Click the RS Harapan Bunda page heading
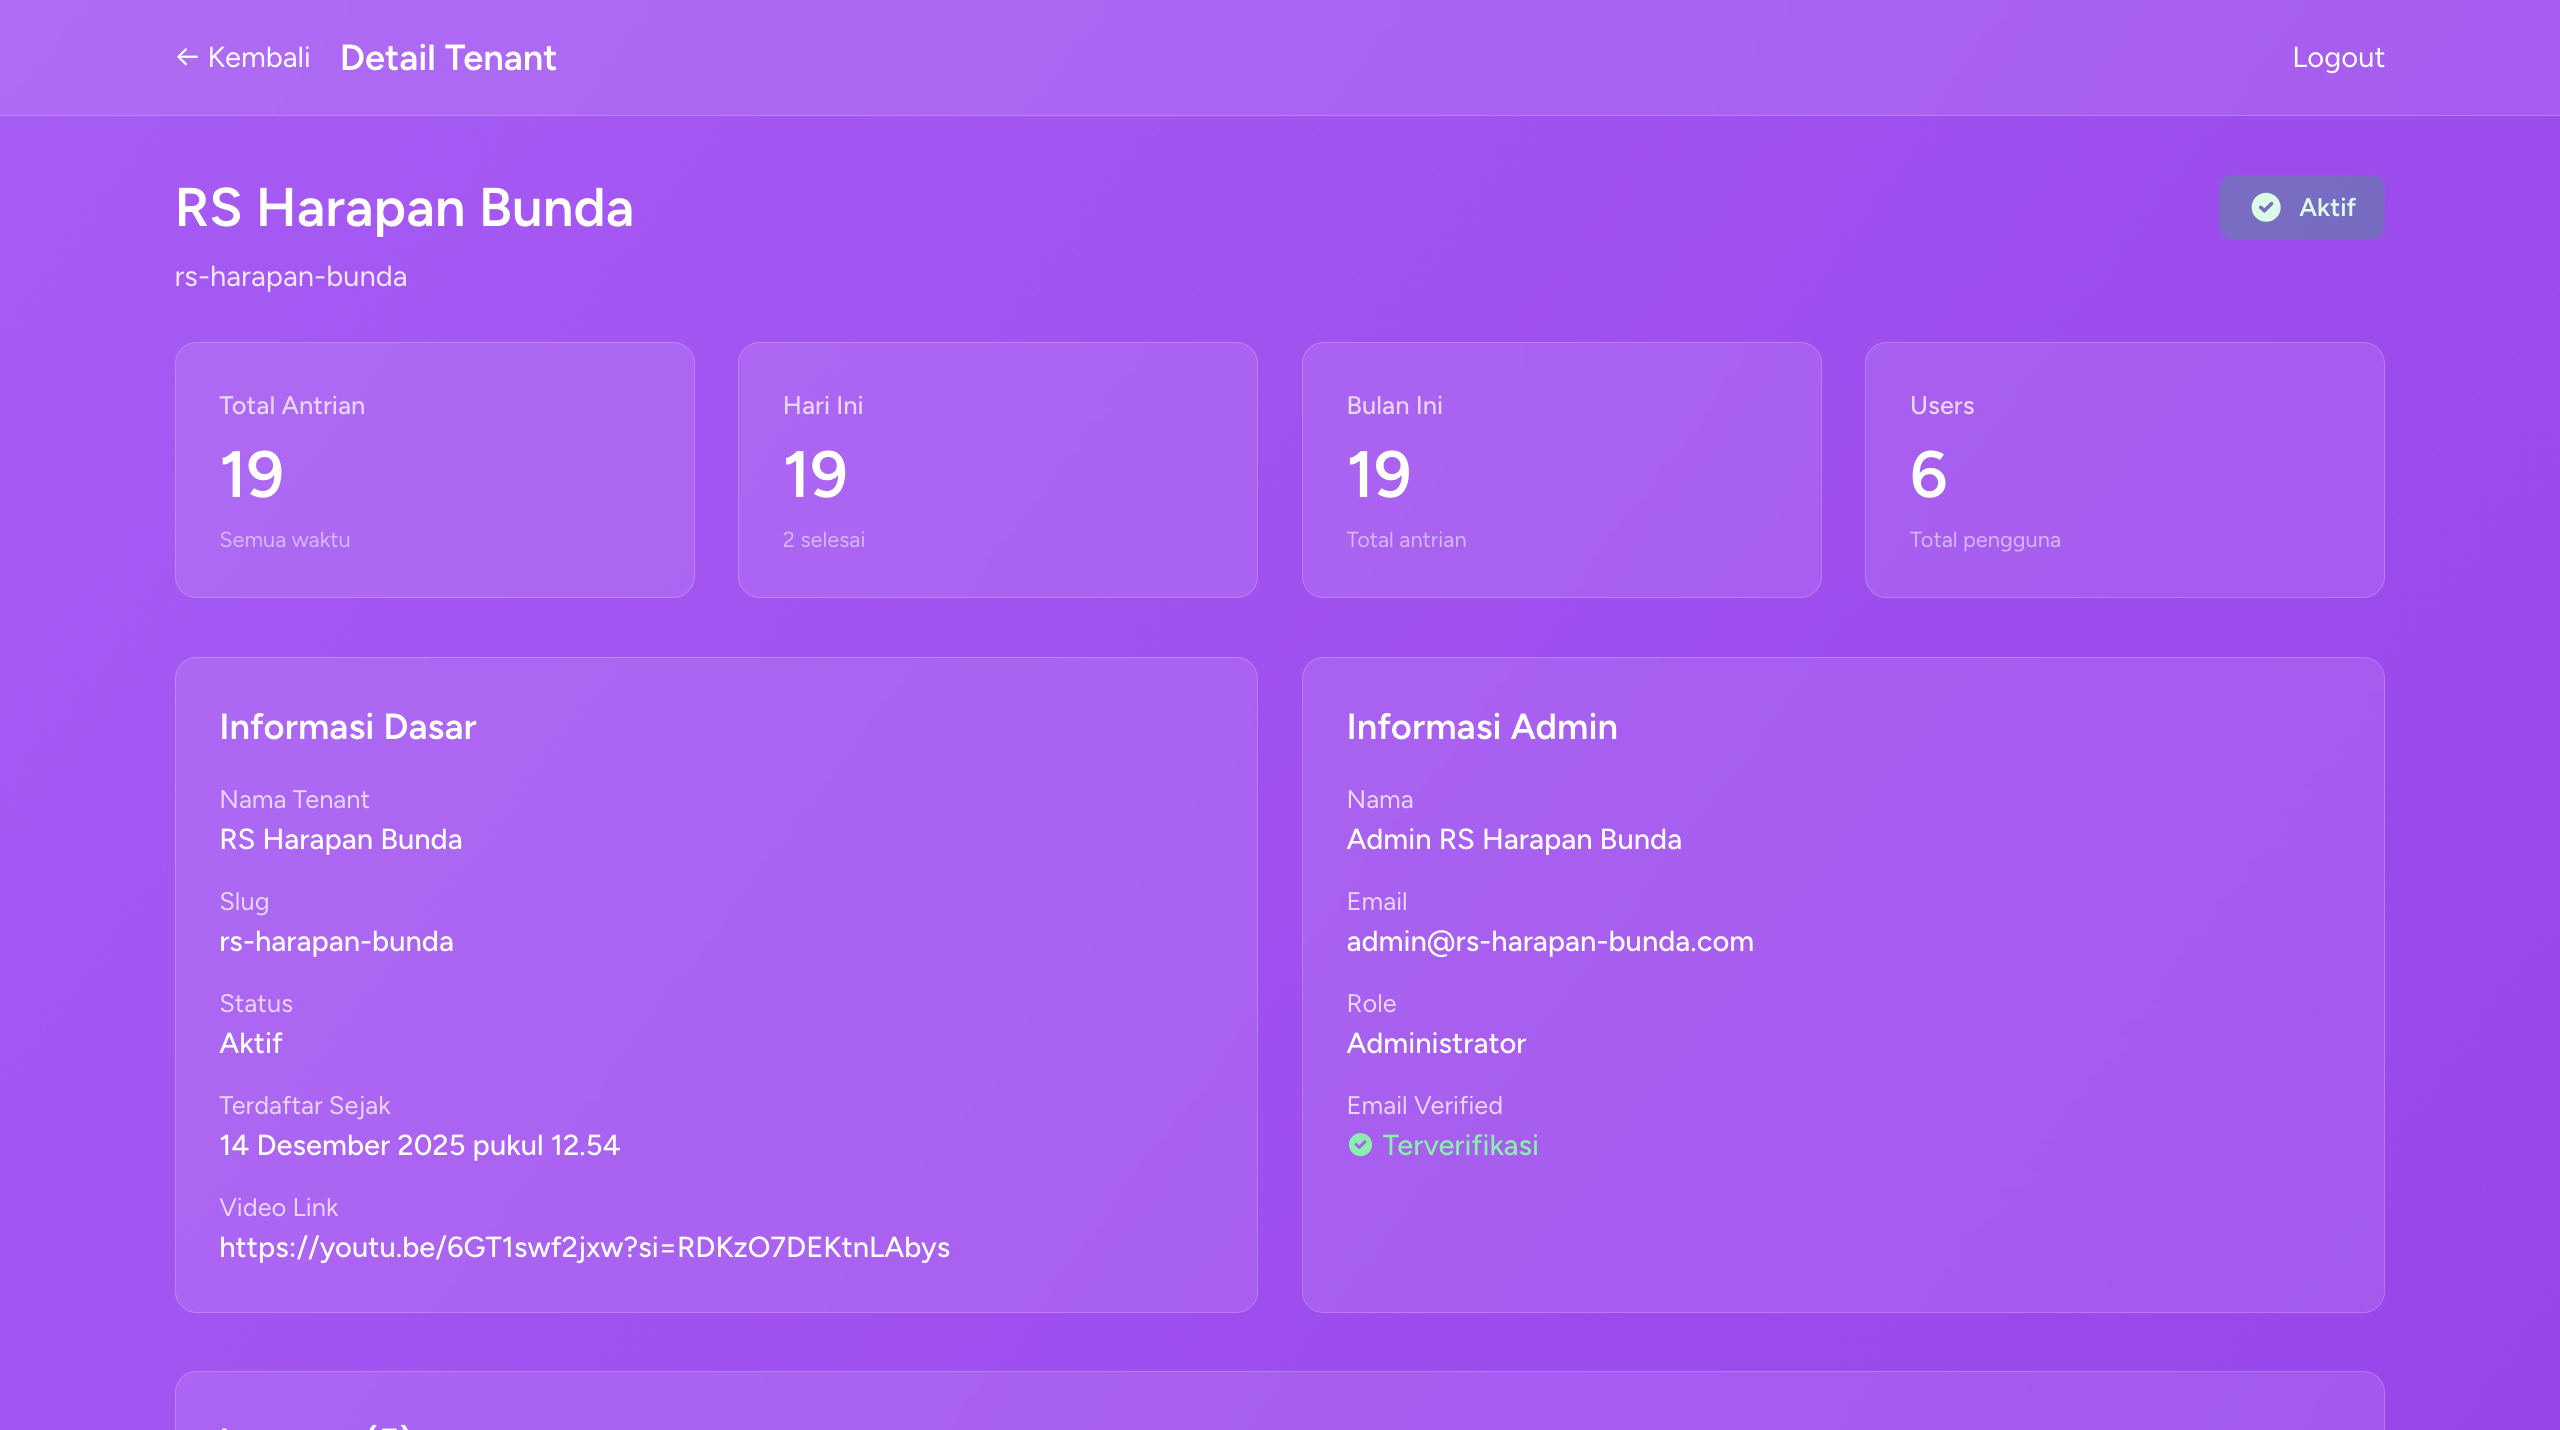The height and width of the screenshot is (1430, 2560). coord(404,208)
